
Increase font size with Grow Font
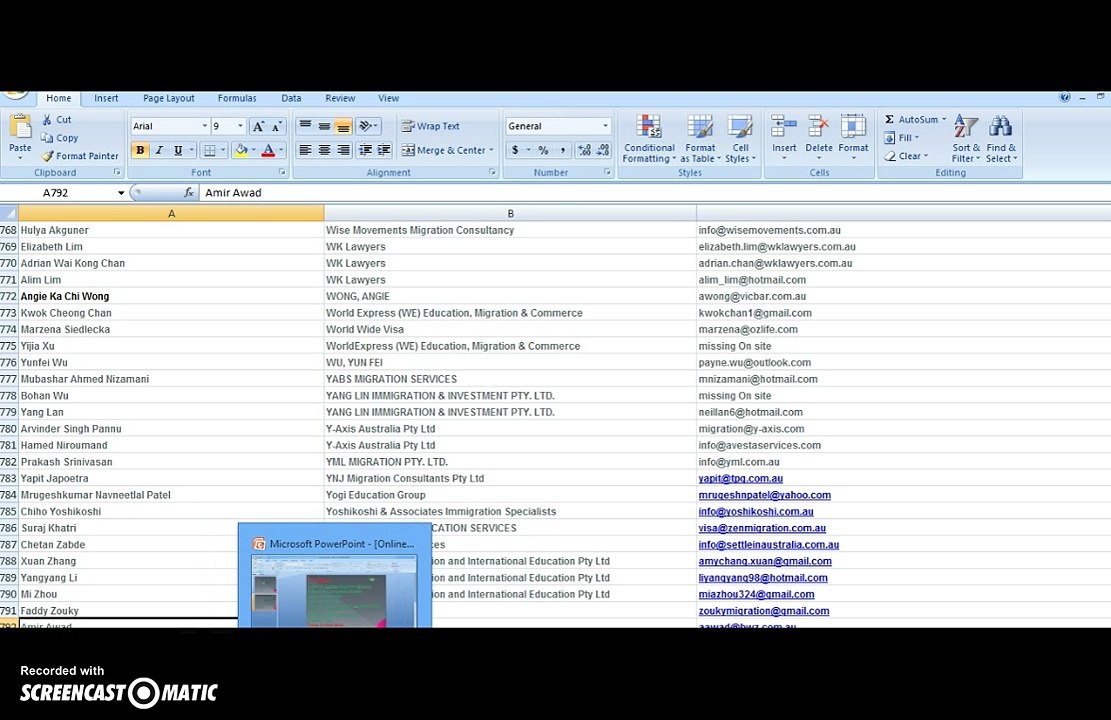point(259,126)
